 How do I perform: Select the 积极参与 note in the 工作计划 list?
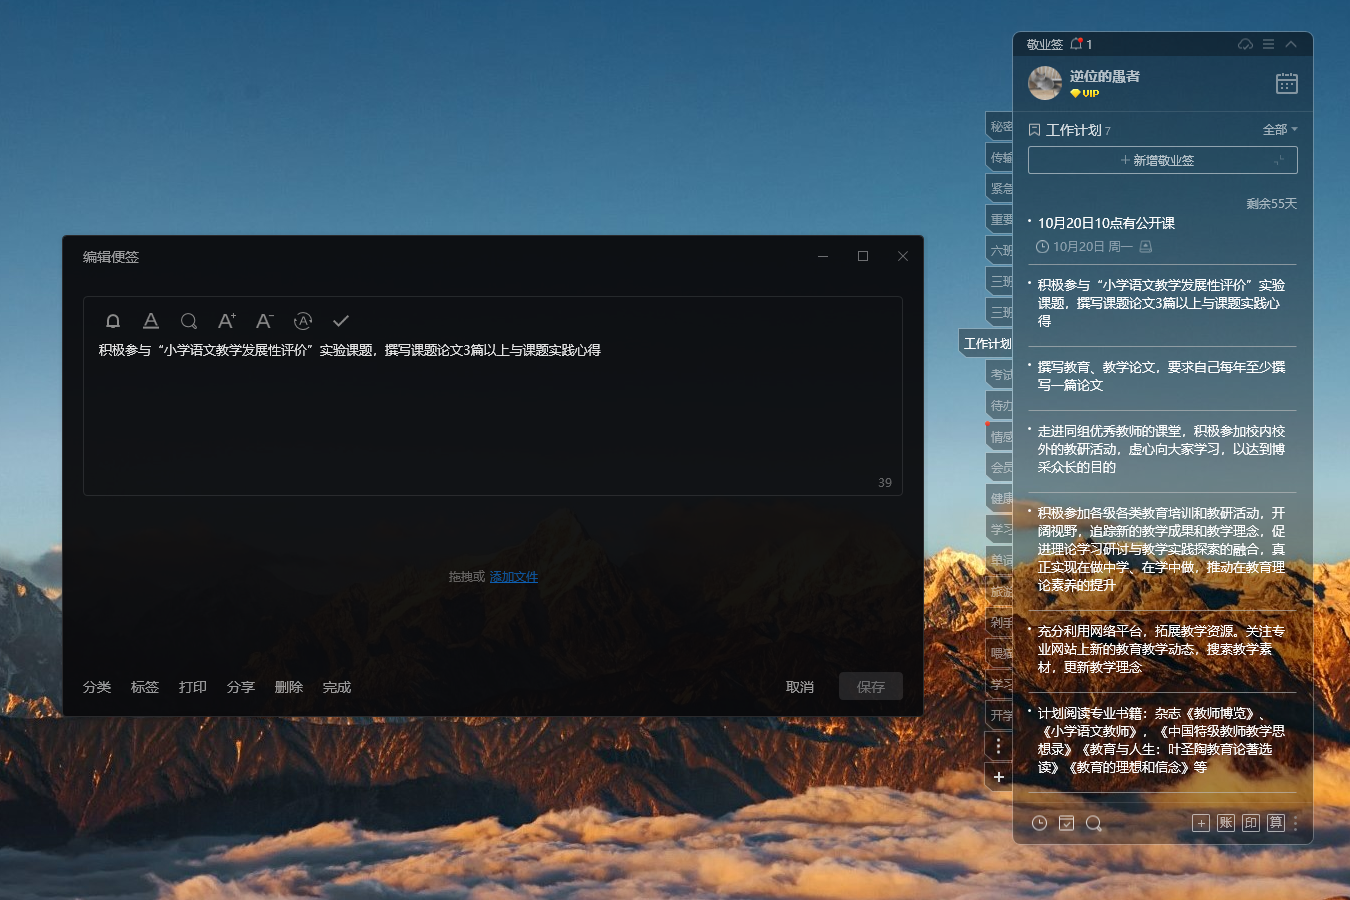[1162, 303]
